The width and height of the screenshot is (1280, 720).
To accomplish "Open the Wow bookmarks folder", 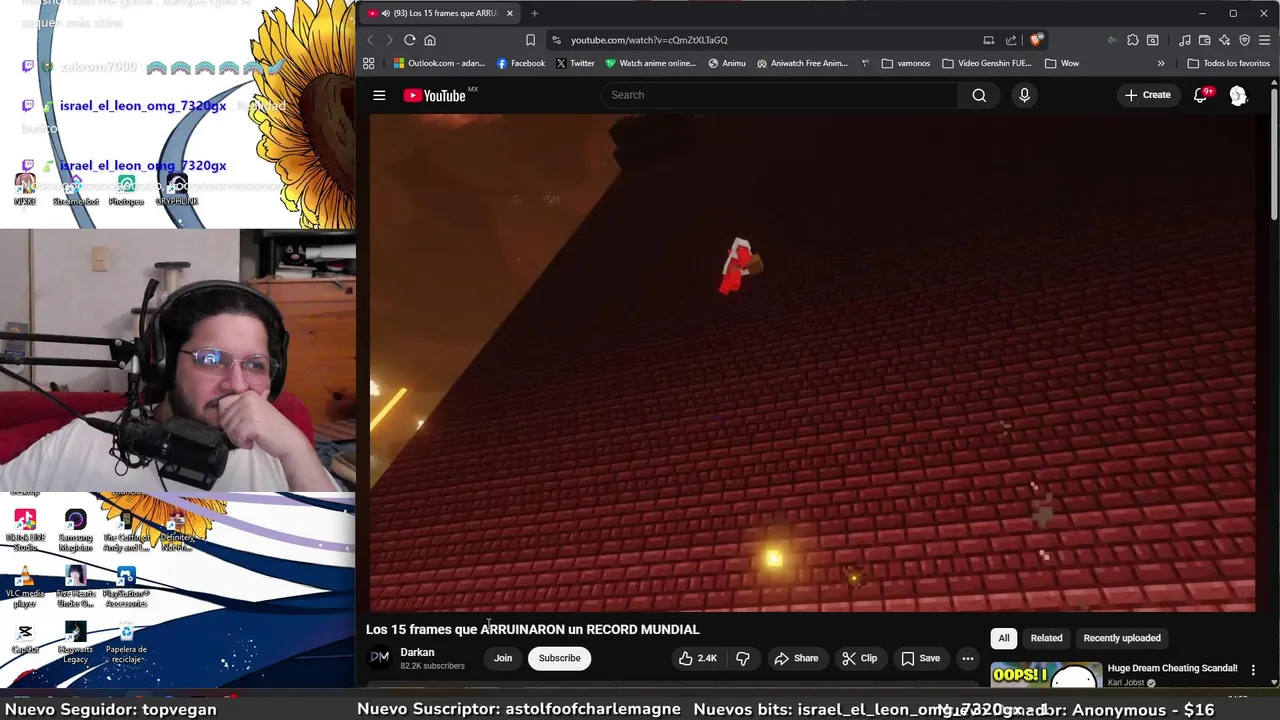I will [x=1061, y=63].
